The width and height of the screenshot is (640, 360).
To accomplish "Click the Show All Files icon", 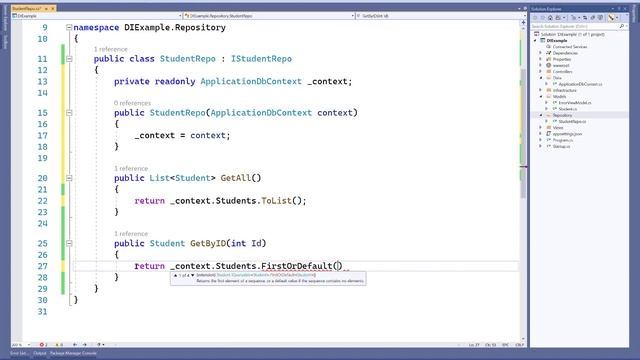I will point(600,18).
